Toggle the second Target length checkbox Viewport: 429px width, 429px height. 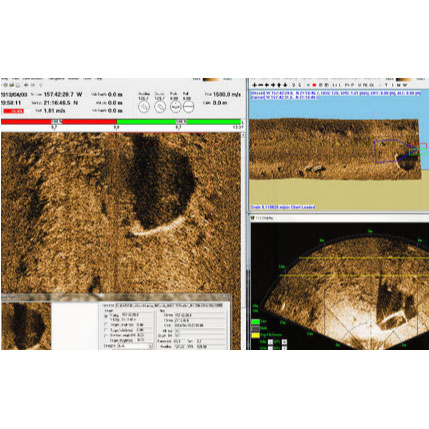coord(106,330)
